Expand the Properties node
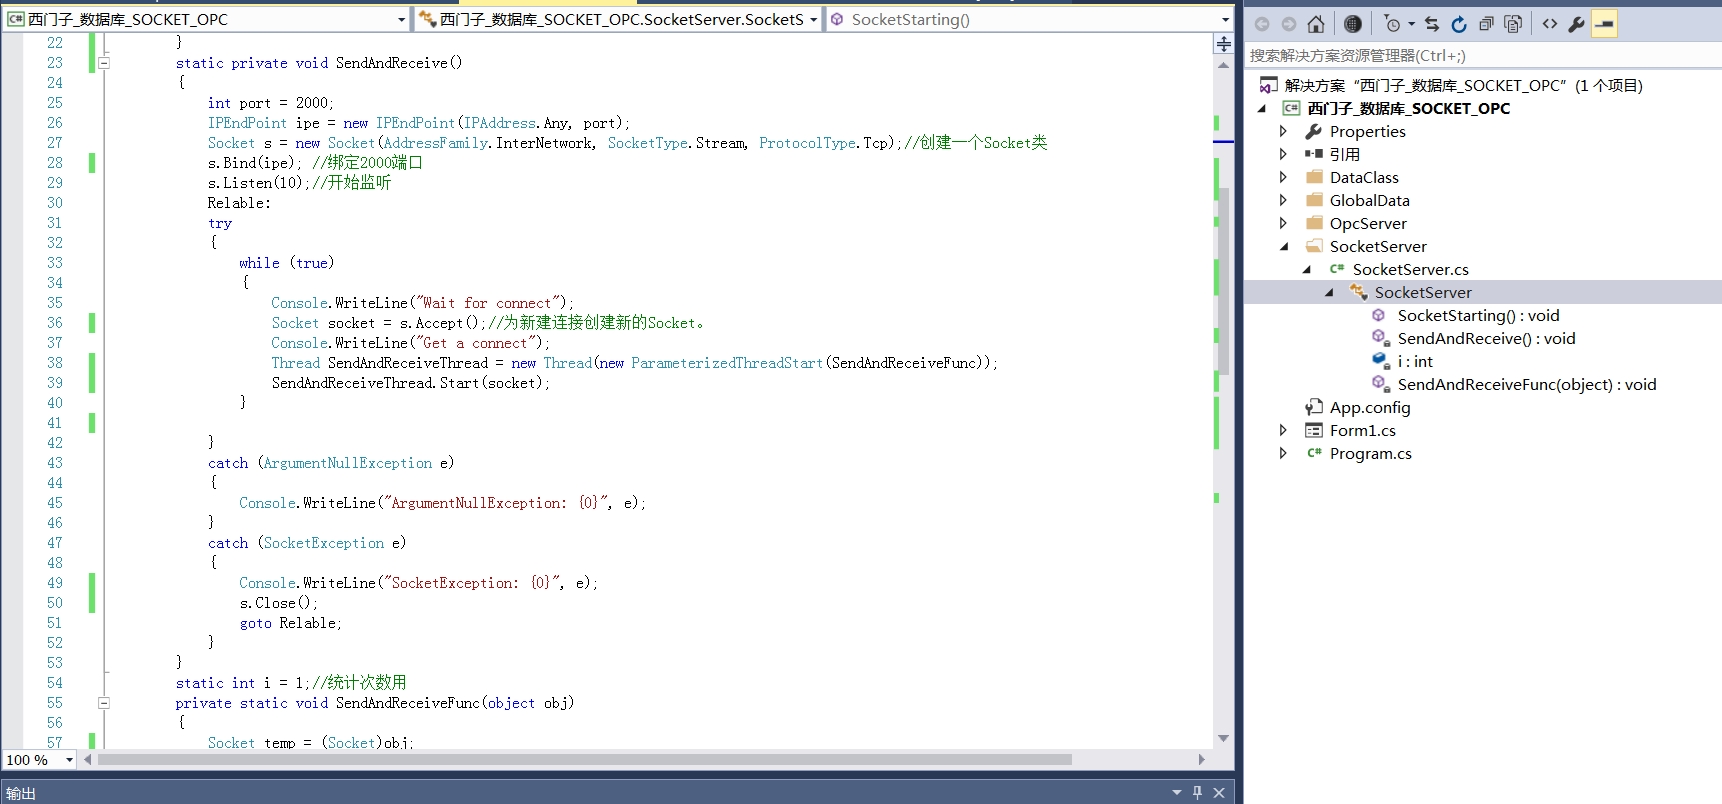This screenshot has height=804, width=1722. pyautogui.click(x=1284, y=131)
